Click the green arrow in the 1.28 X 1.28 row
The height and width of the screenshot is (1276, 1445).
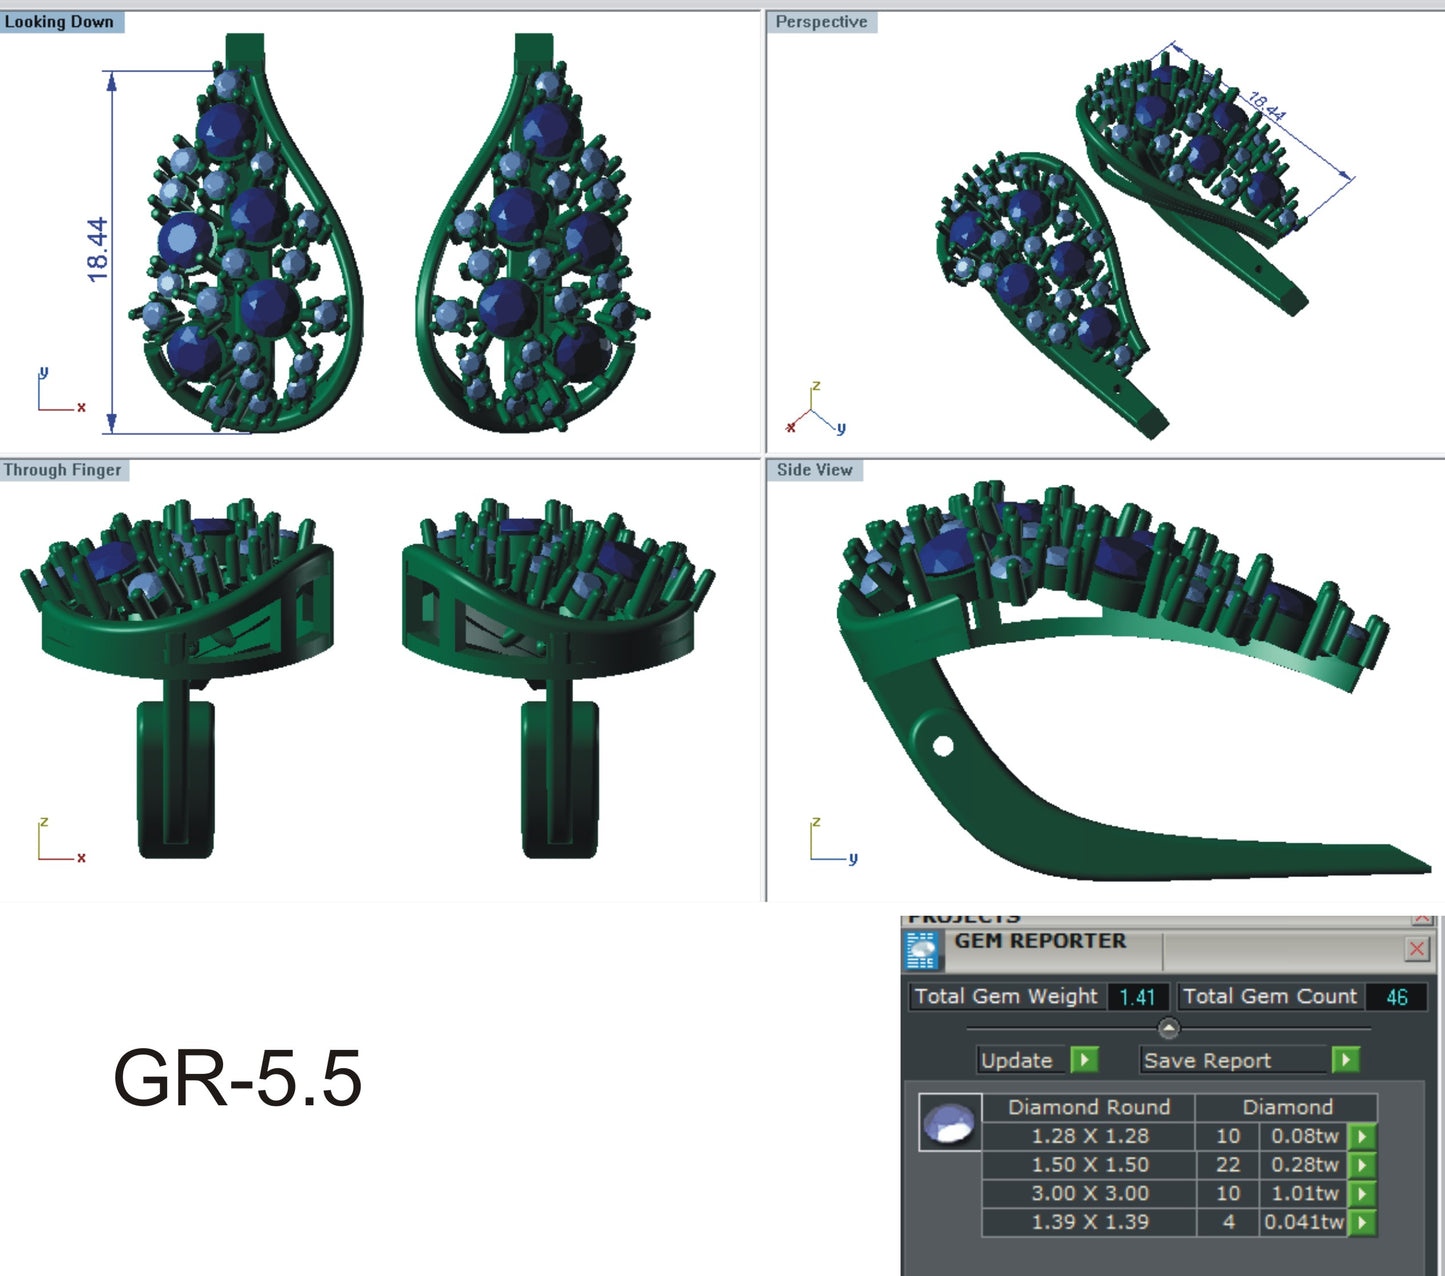point(1362,1136)
